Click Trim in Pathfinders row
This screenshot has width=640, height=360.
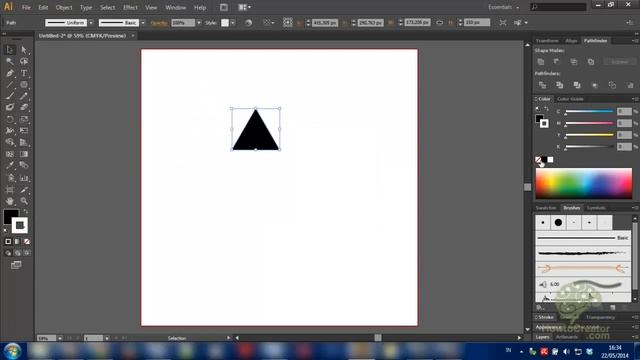coord(560,85)
